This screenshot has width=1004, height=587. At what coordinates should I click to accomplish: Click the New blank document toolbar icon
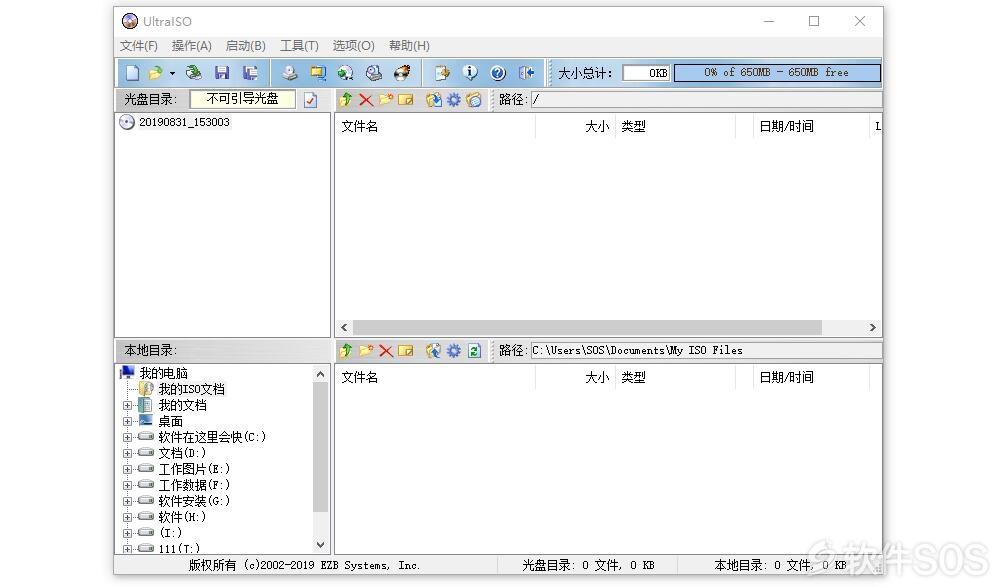click(132, 73)
